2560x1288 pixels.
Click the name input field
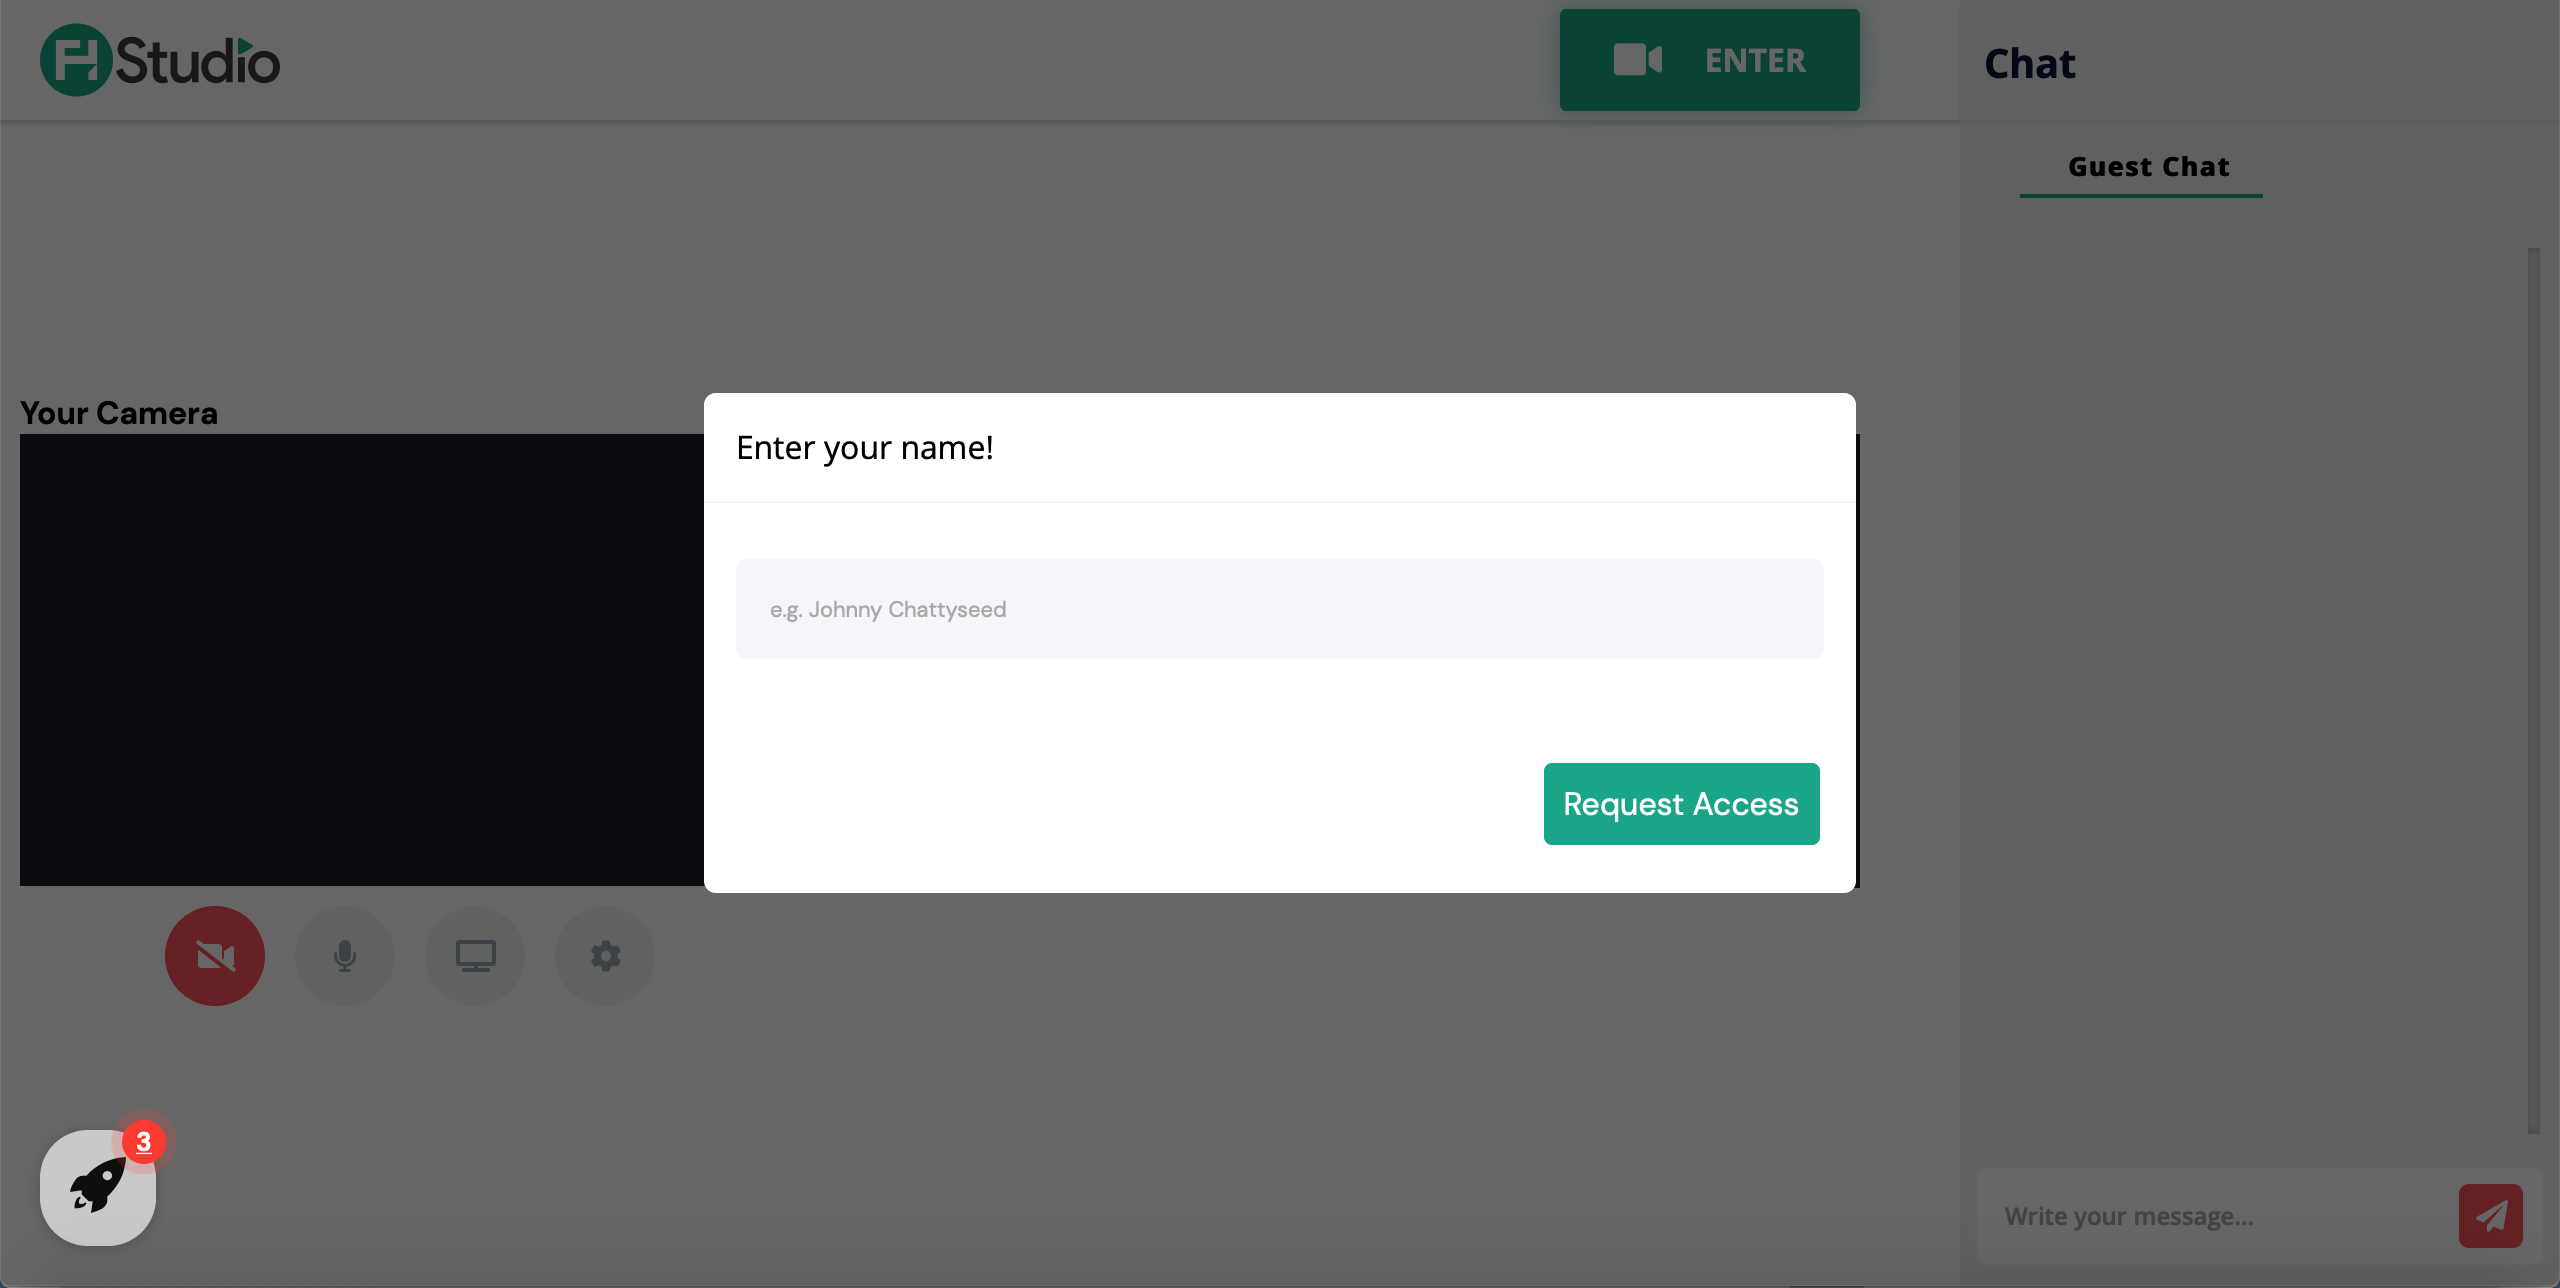[x=1279, y=609]
